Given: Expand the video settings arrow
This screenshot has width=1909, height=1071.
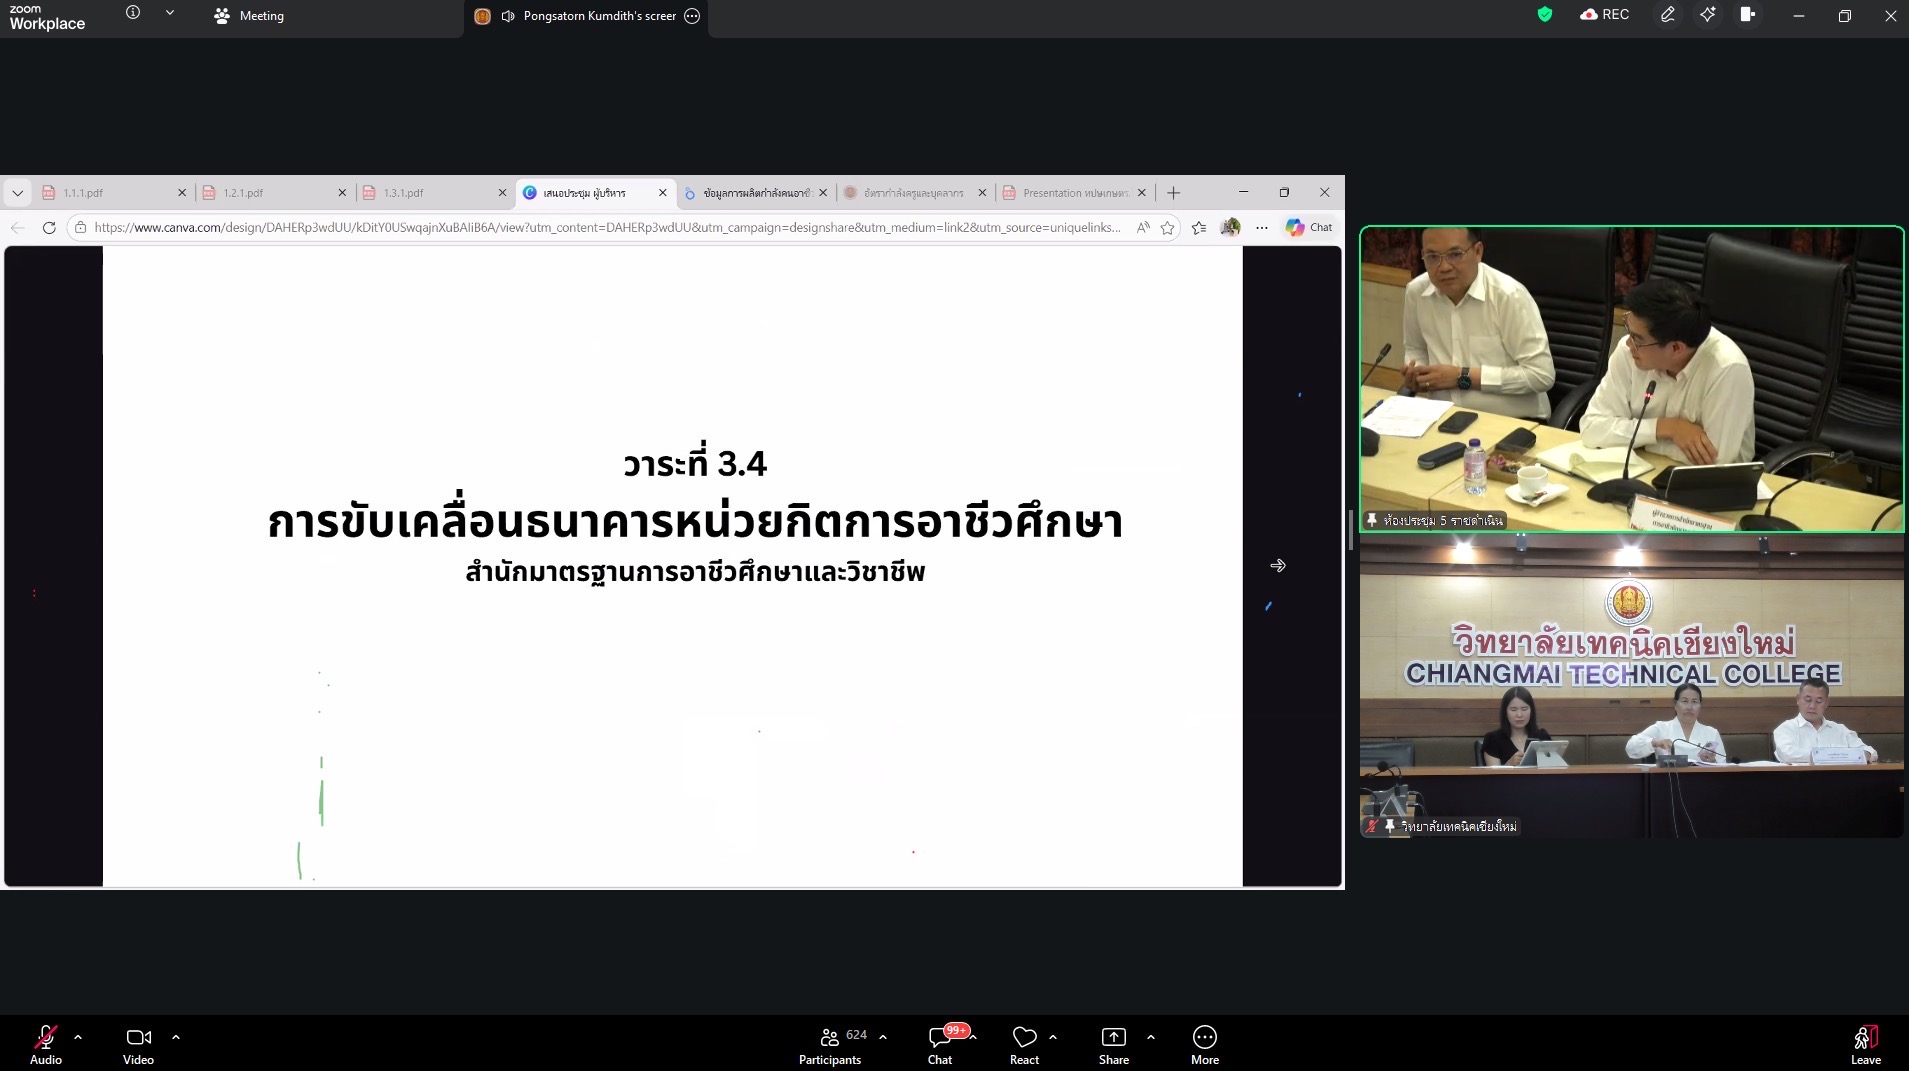Looking at the screenshot, I should click(176, 1037).
